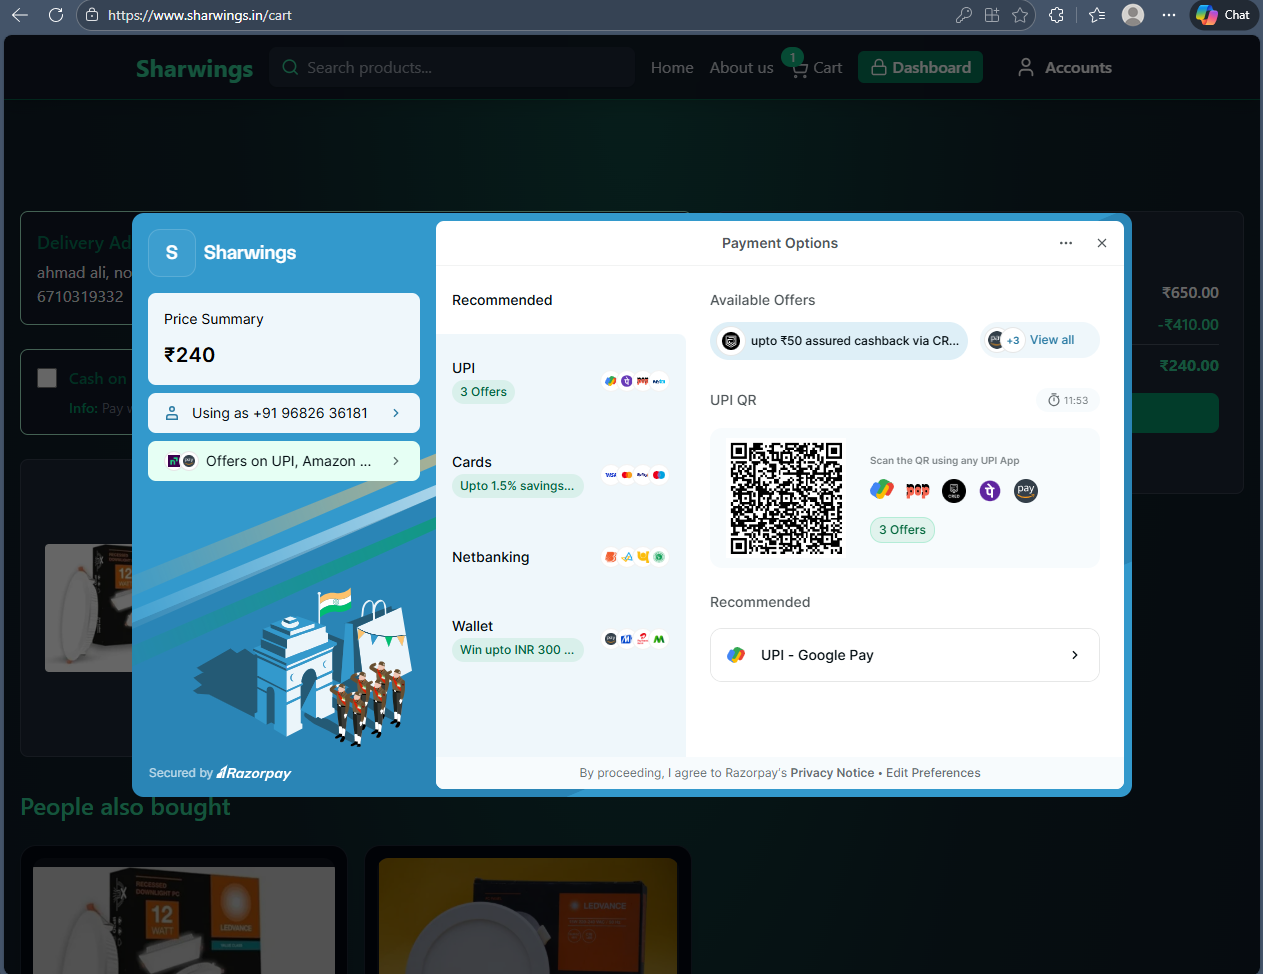Click Secured by Razorpay logo
The height and width of the screenshot is (974, 1263).
tap(220, 773)
